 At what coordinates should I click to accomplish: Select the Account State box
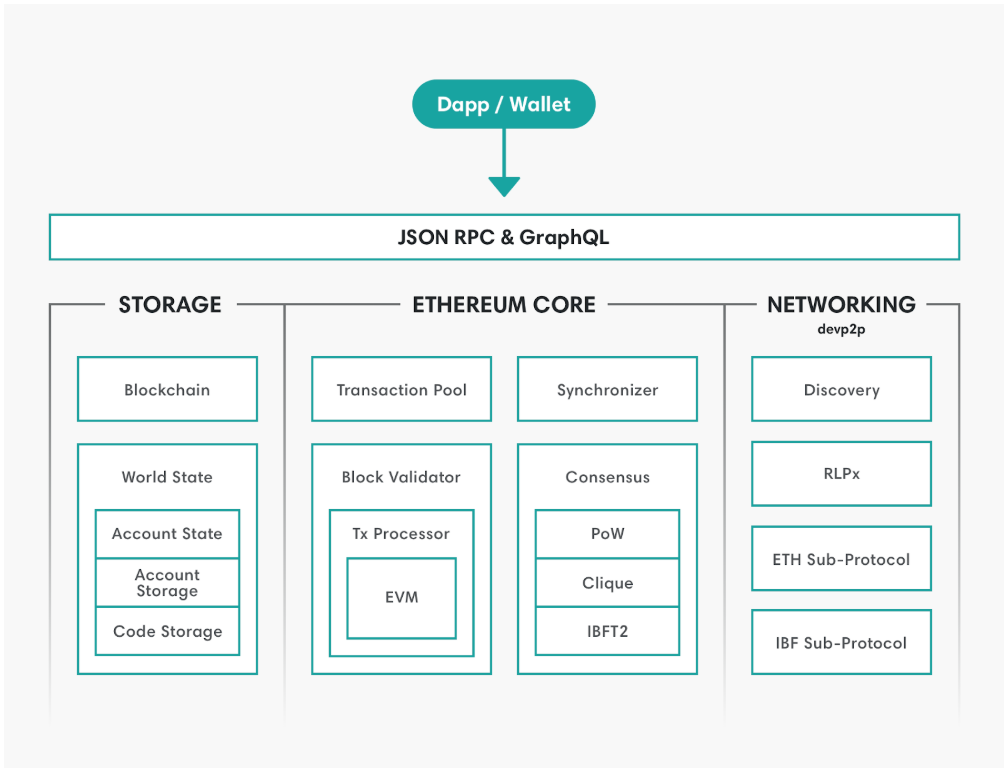coord(167,534)
